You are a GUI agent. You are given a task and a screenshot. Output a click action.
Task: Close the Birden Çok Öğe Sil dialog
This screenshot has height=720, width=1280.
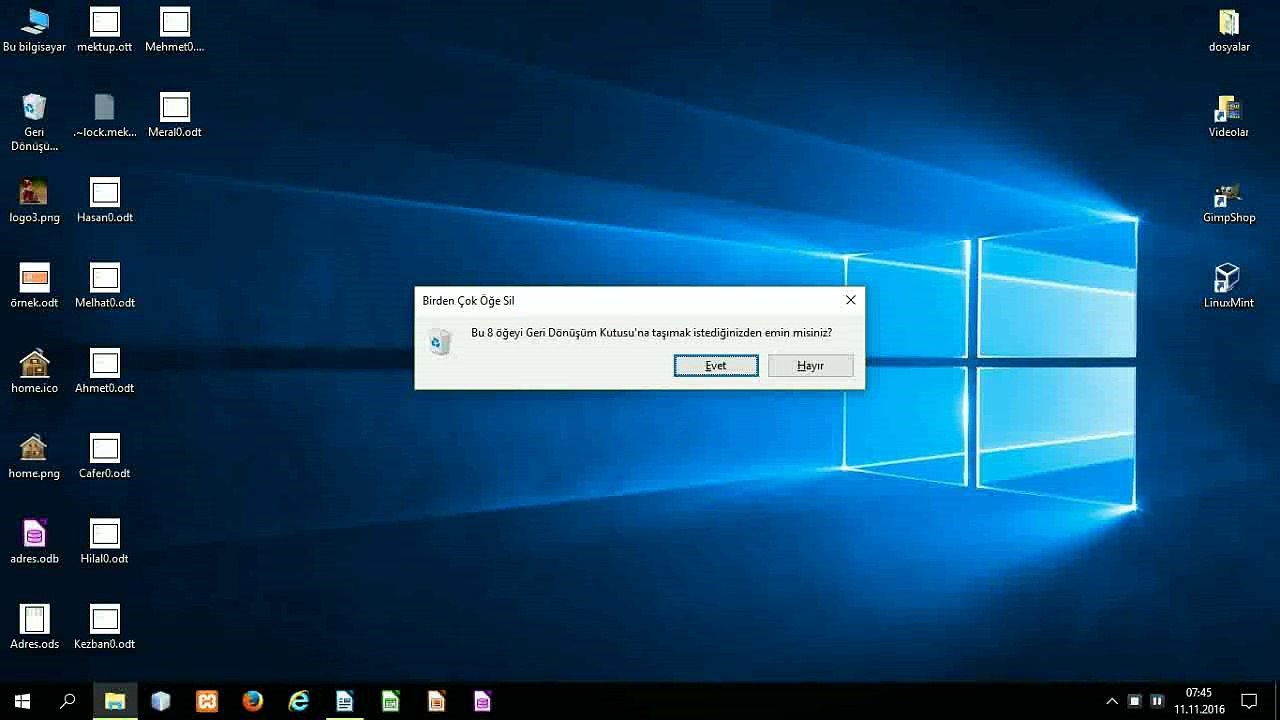coord(850,300)
